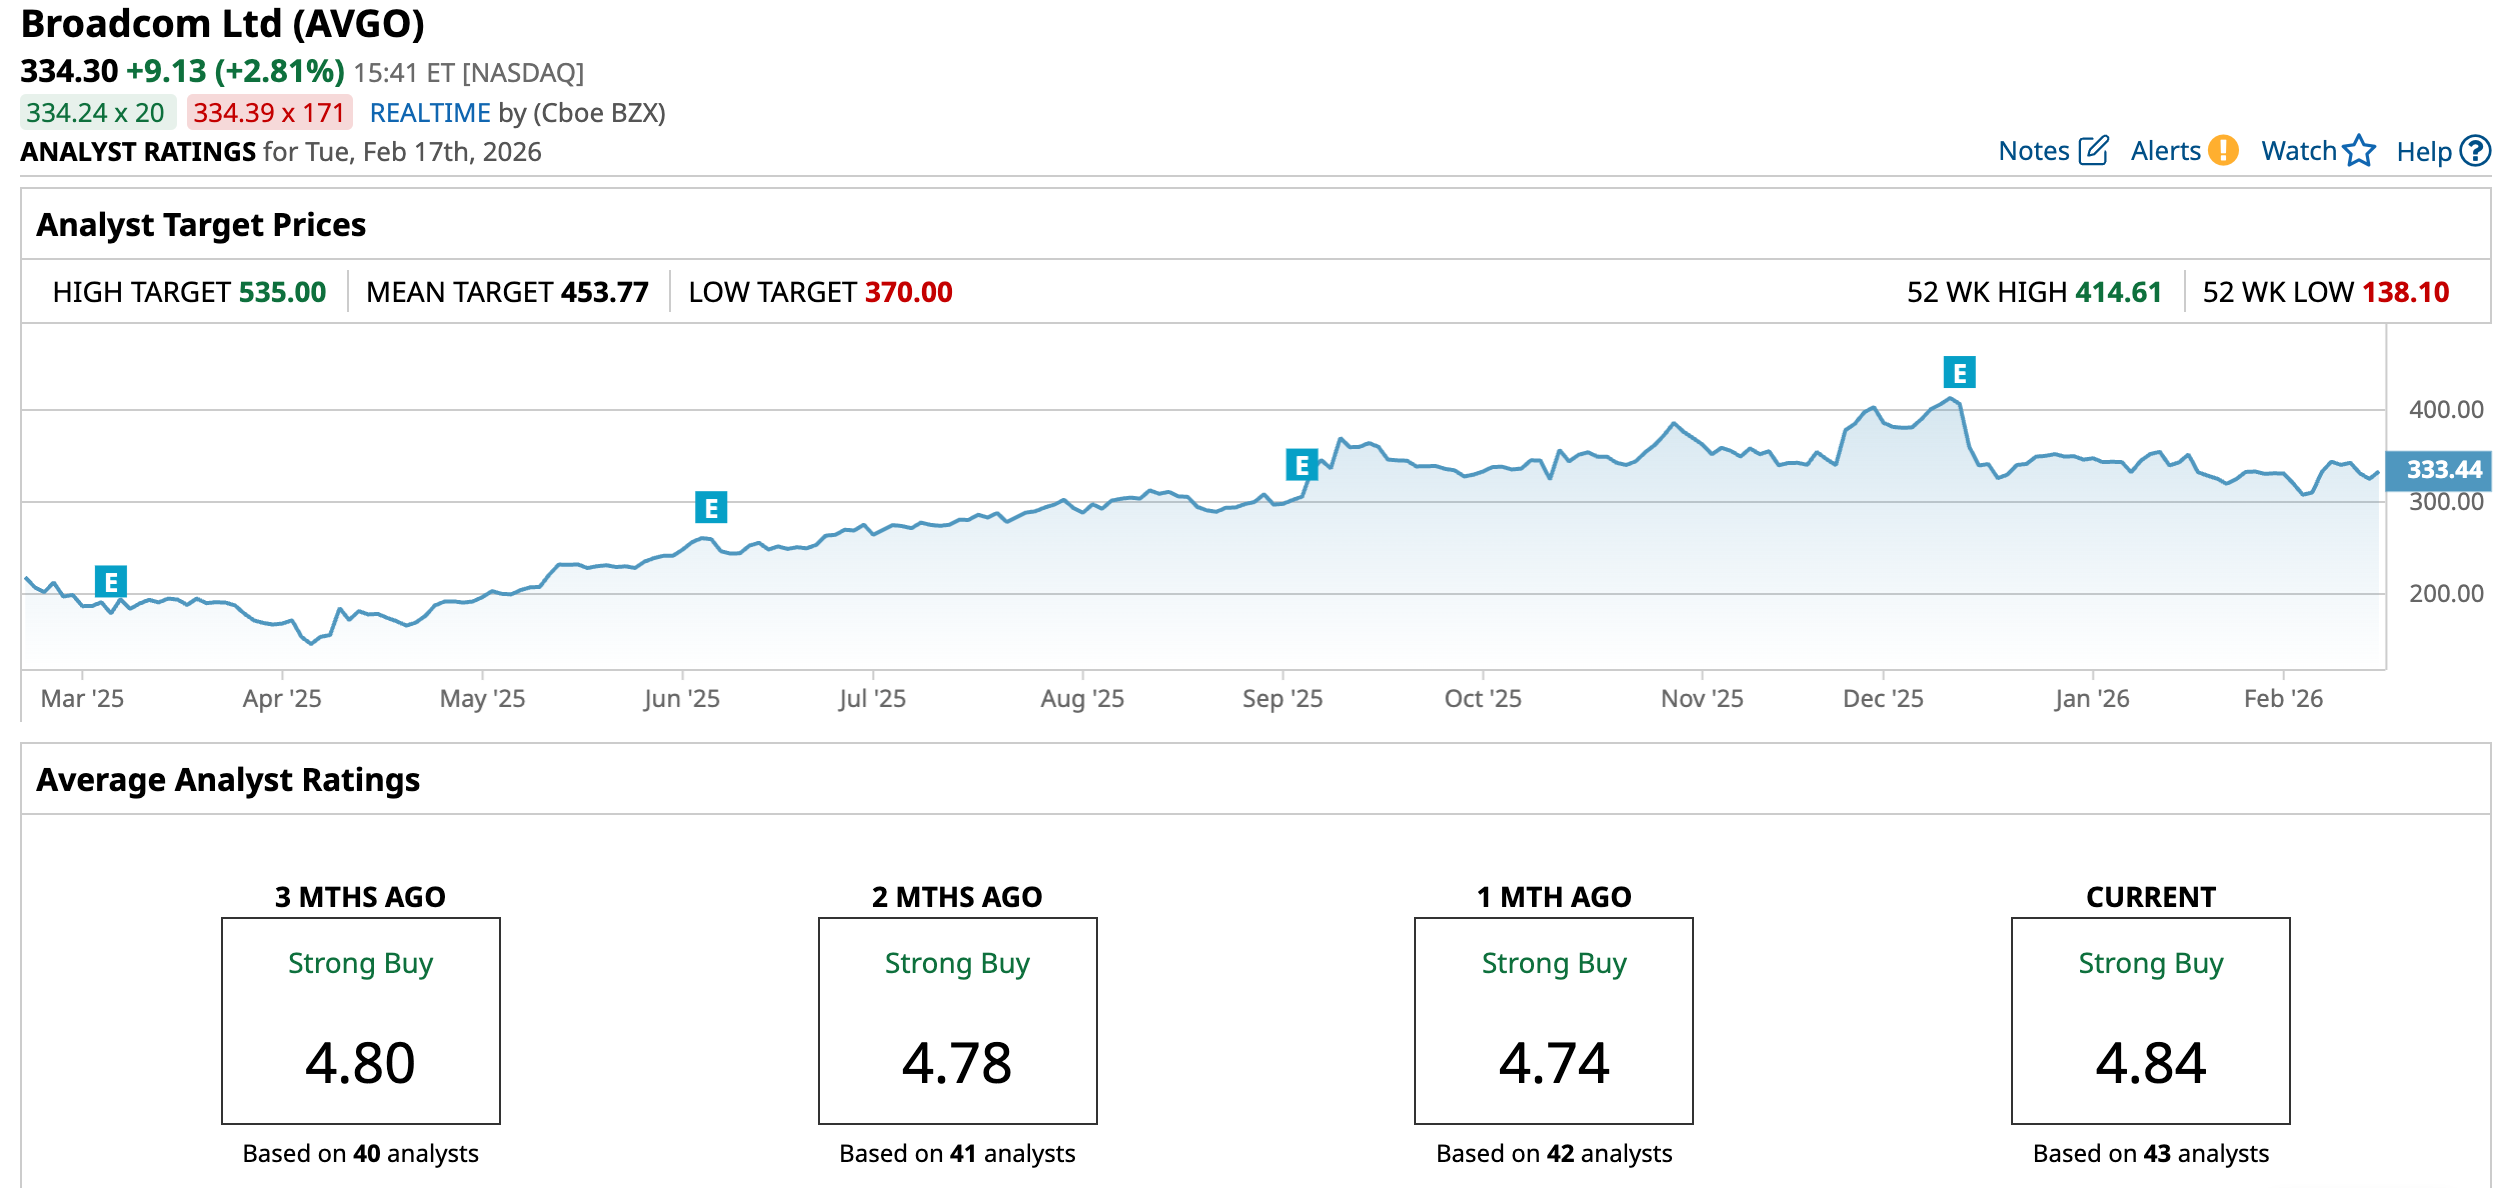Click the earnings marker near Mar '25
Image resolution: width=2504 pixels, height=1188 pixels.
coord(111,581)
